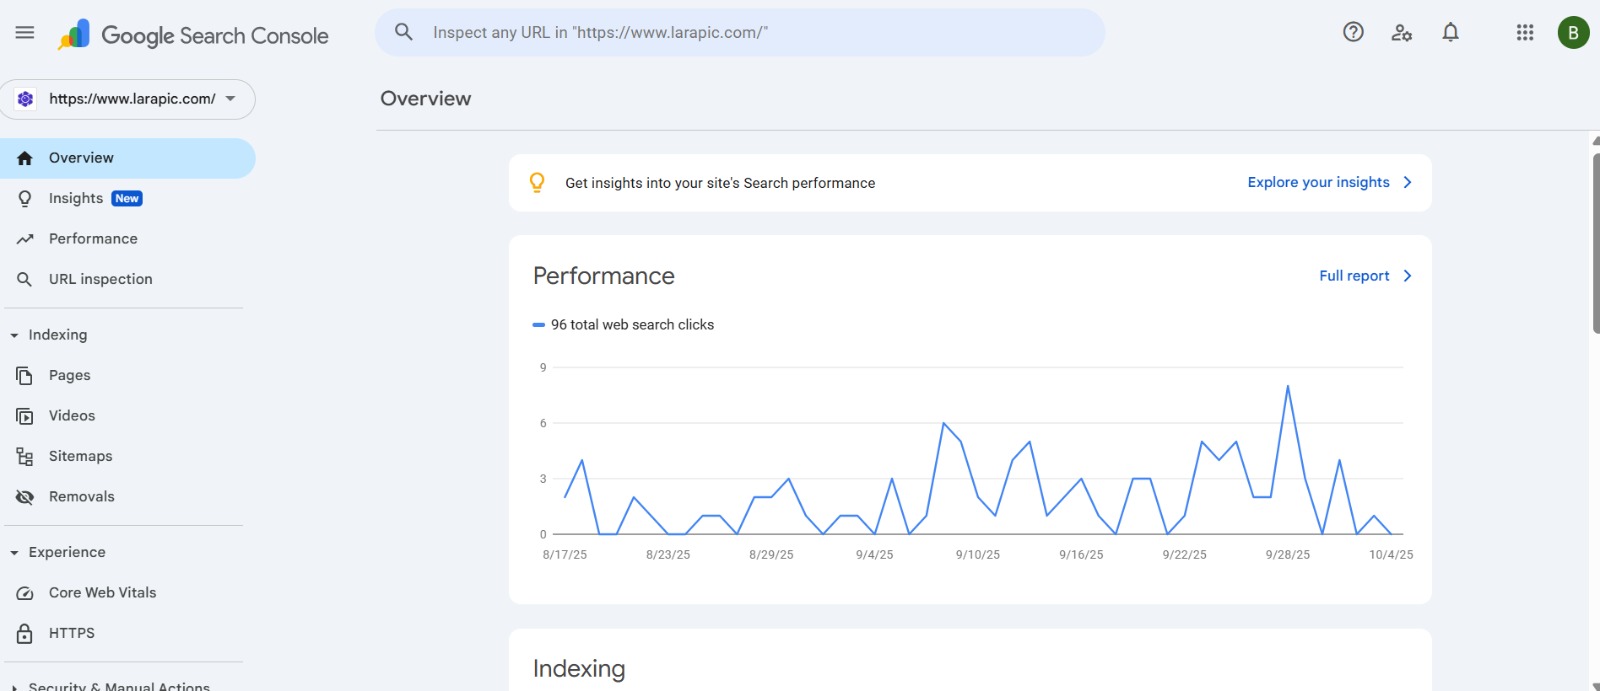Open the Google apps grid

click(x=1524, y=33)
